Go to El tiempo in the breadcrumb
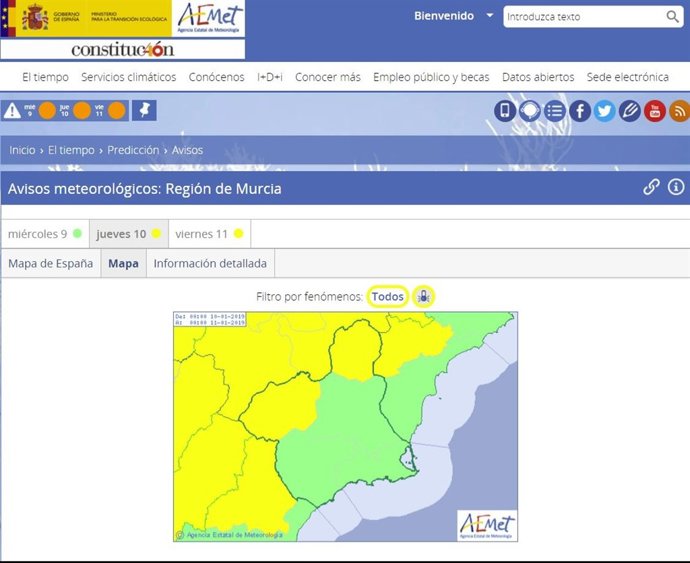Viewport: 690px width, 563px height. pos(71,150)
